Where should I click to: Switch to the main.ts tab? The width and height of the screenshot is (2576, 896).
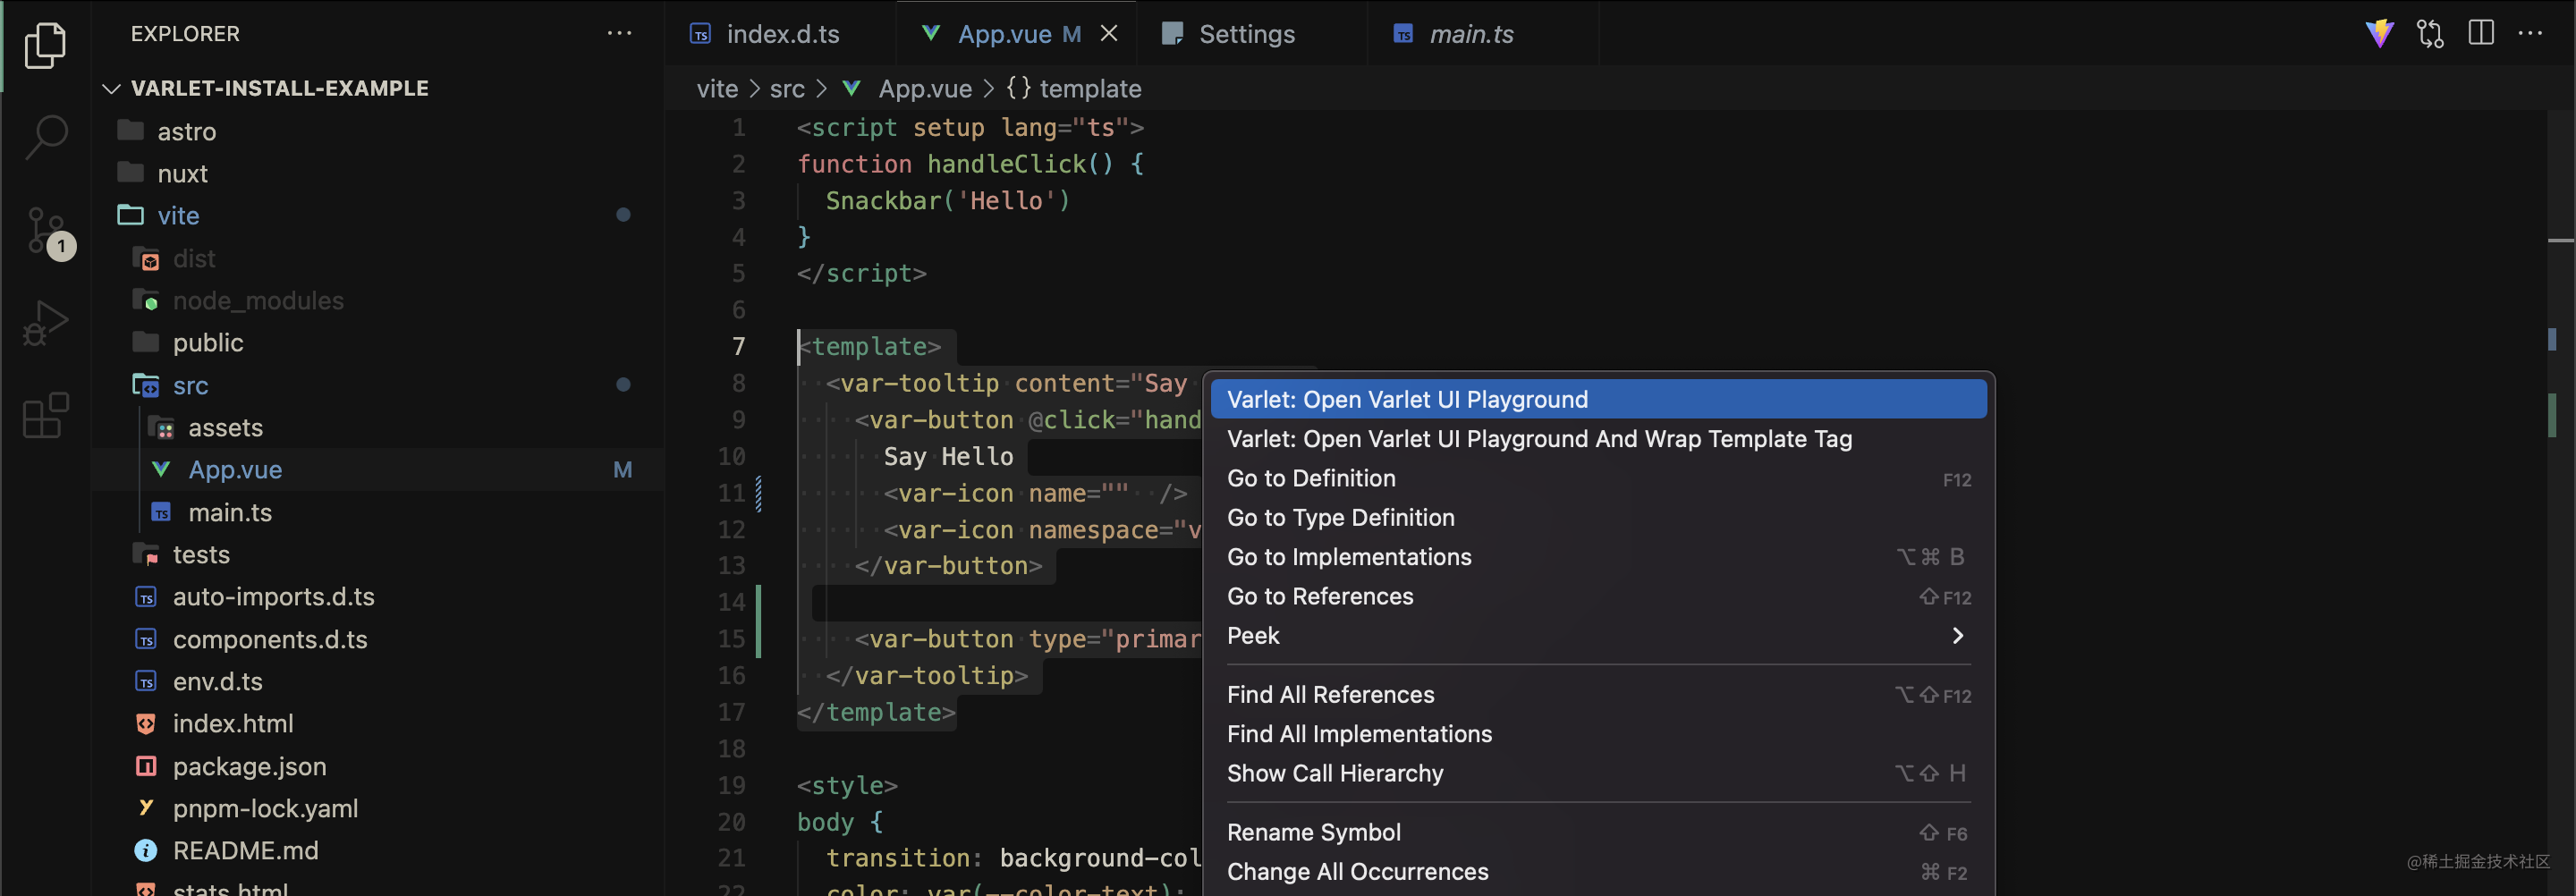coord(1470,34)
